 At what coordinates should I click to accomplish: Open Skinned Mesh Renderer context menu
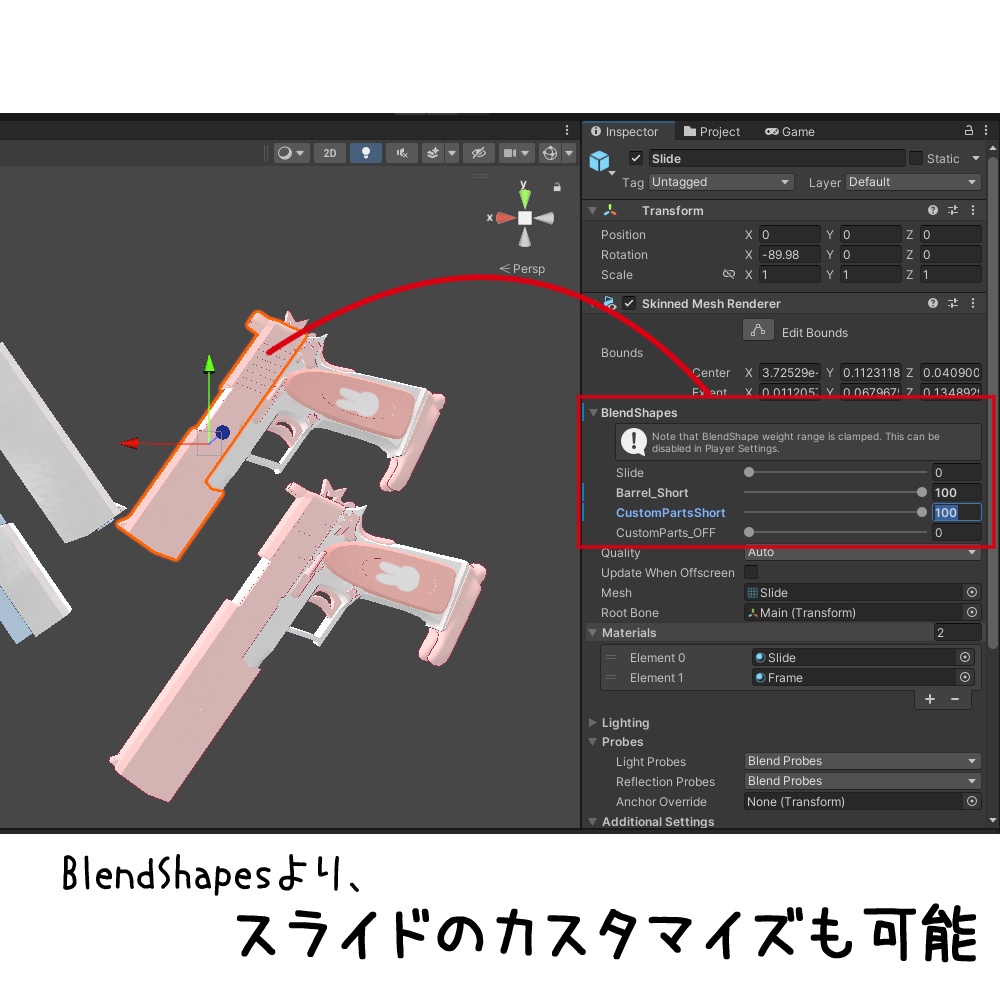coord(973,303)
